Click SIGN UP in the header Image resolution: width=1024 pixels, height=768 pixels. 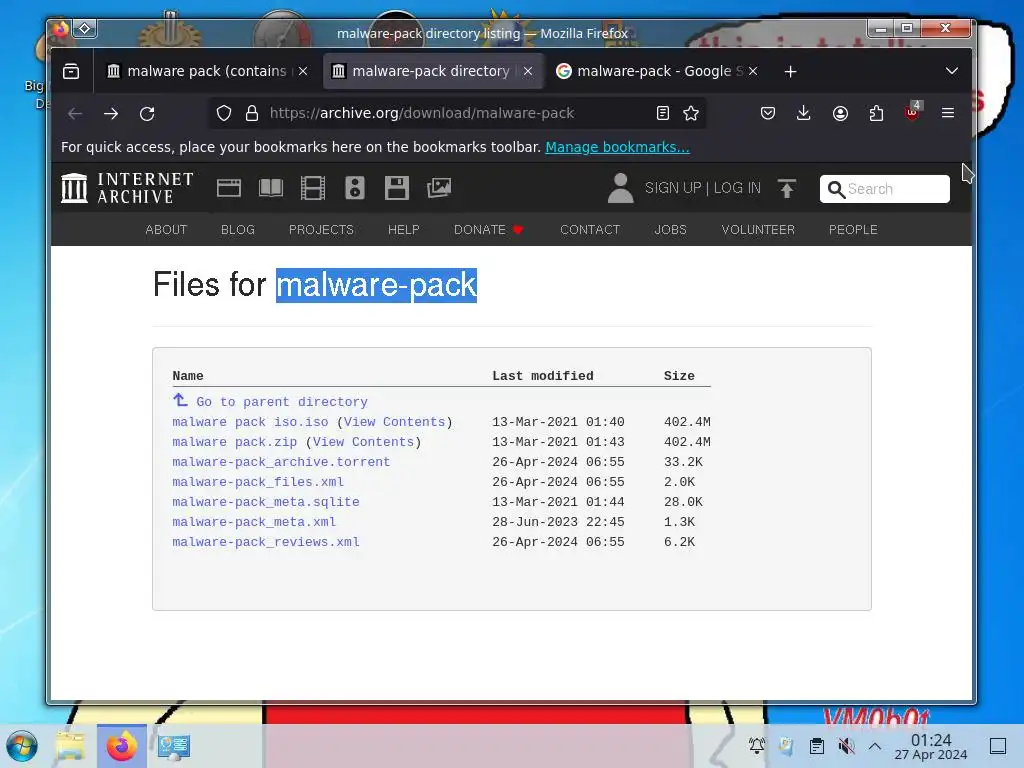click(x=673, y=188)
